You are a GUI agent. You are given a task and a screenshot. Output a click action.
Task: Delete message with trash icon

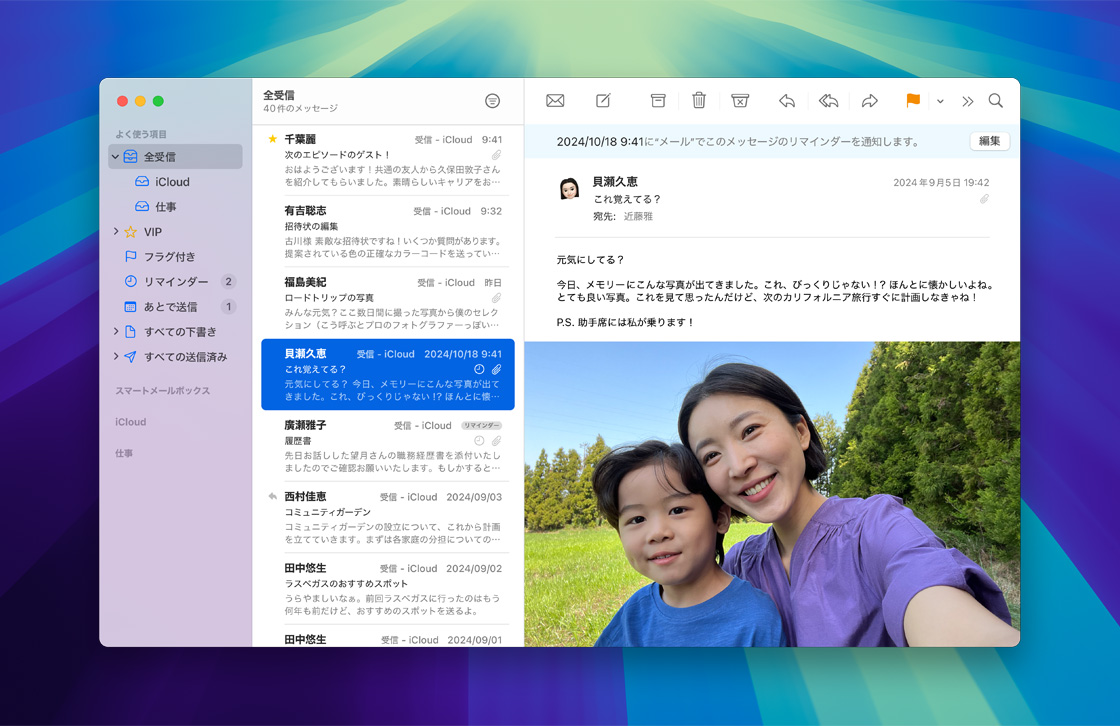pos(699,101)
